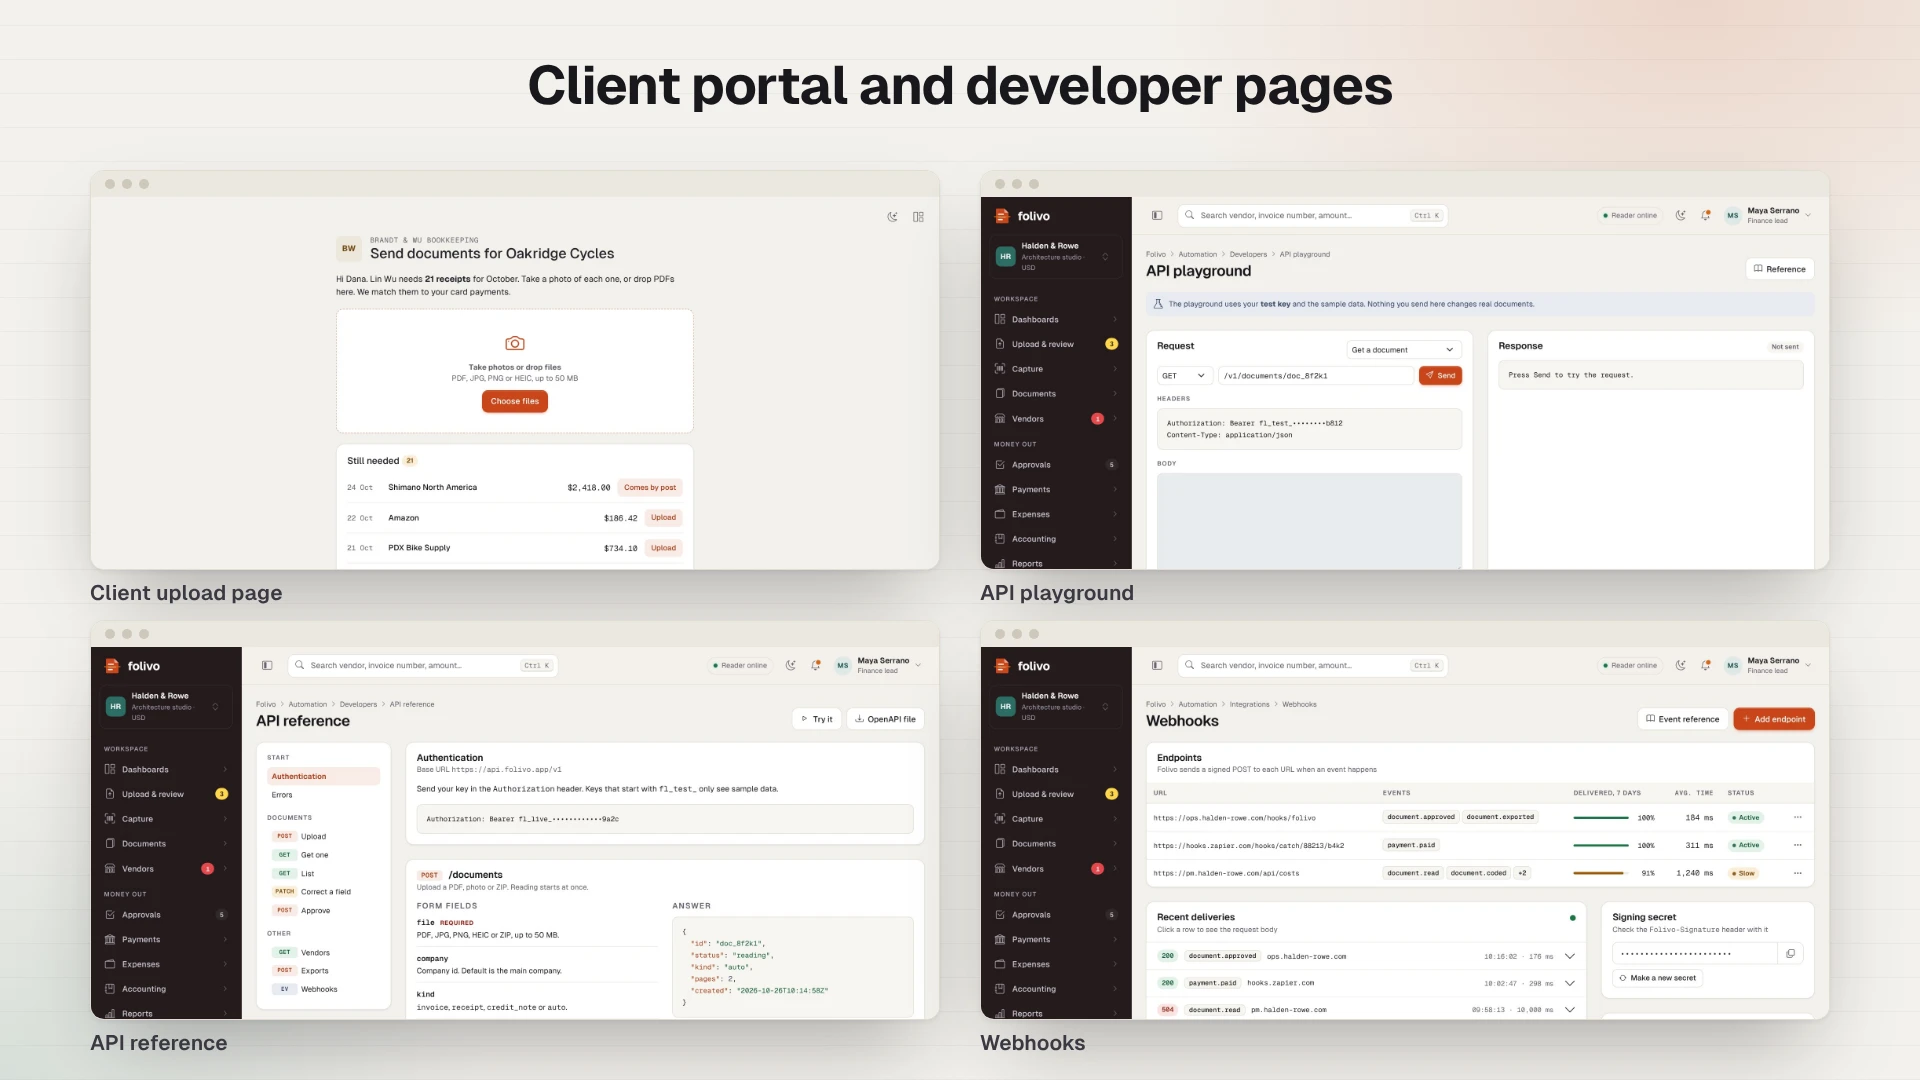Collapse the sidebar in the Webhooks window

[1157, 665]
